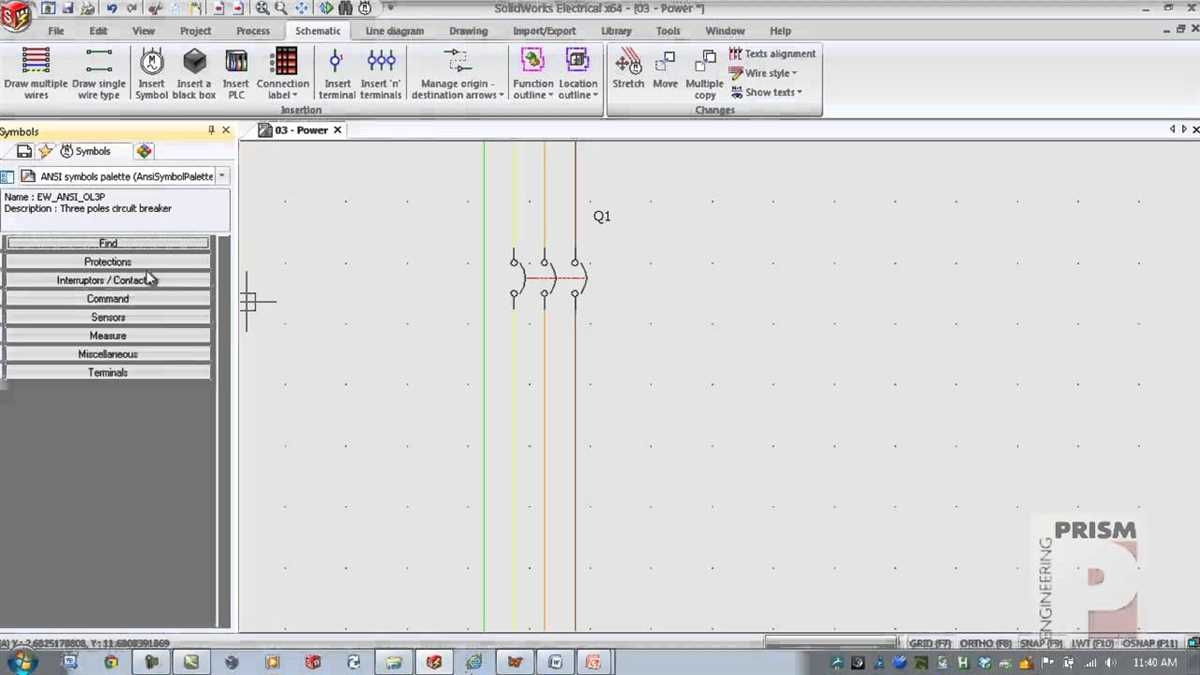Unpin the Symbols panel

[211, 131]
